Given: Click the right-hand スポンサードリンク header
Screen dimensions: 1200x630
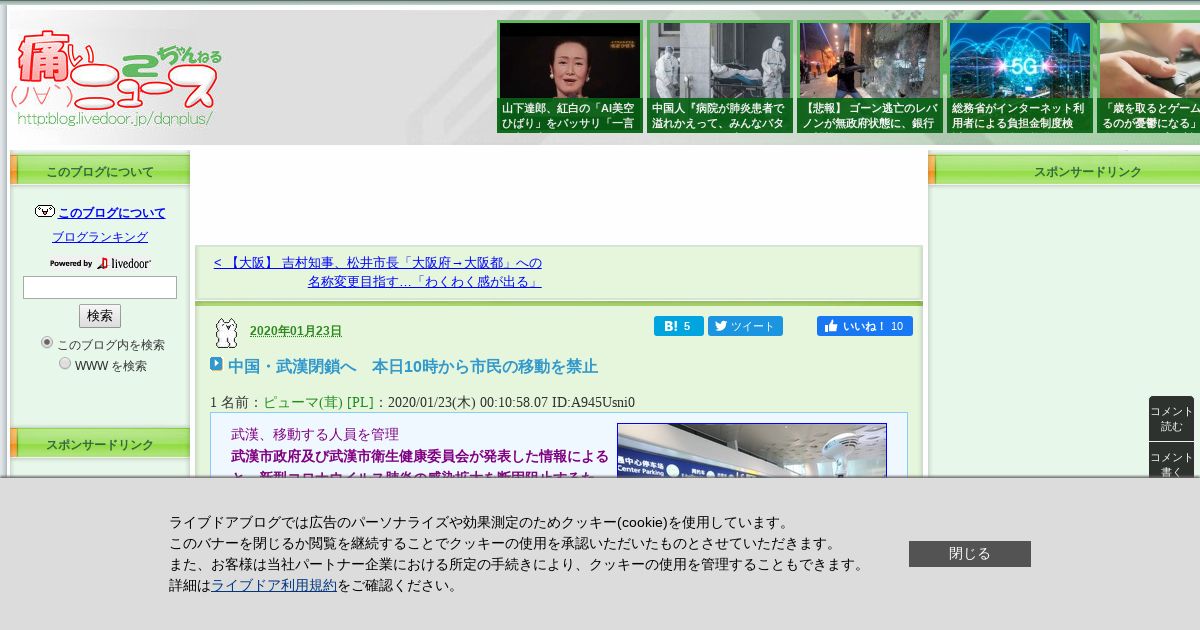Looking at the screenshot, I should (x=1064, y=171).
